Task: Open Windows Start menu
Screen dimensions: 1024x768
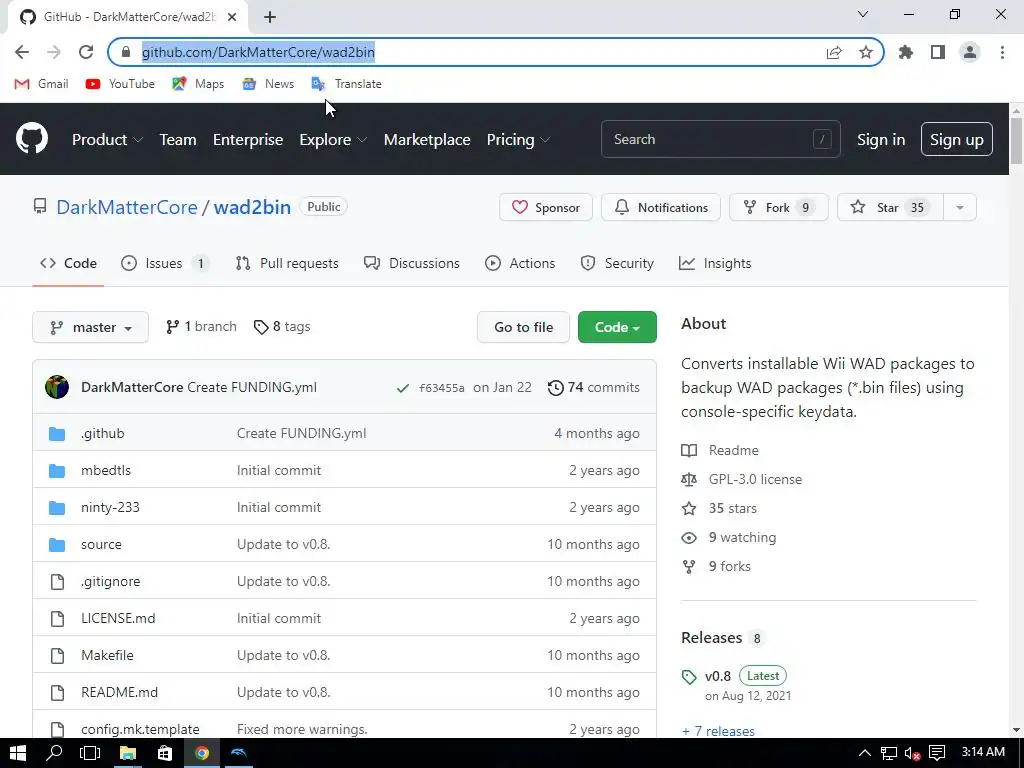Action: (x=18, y=753)
